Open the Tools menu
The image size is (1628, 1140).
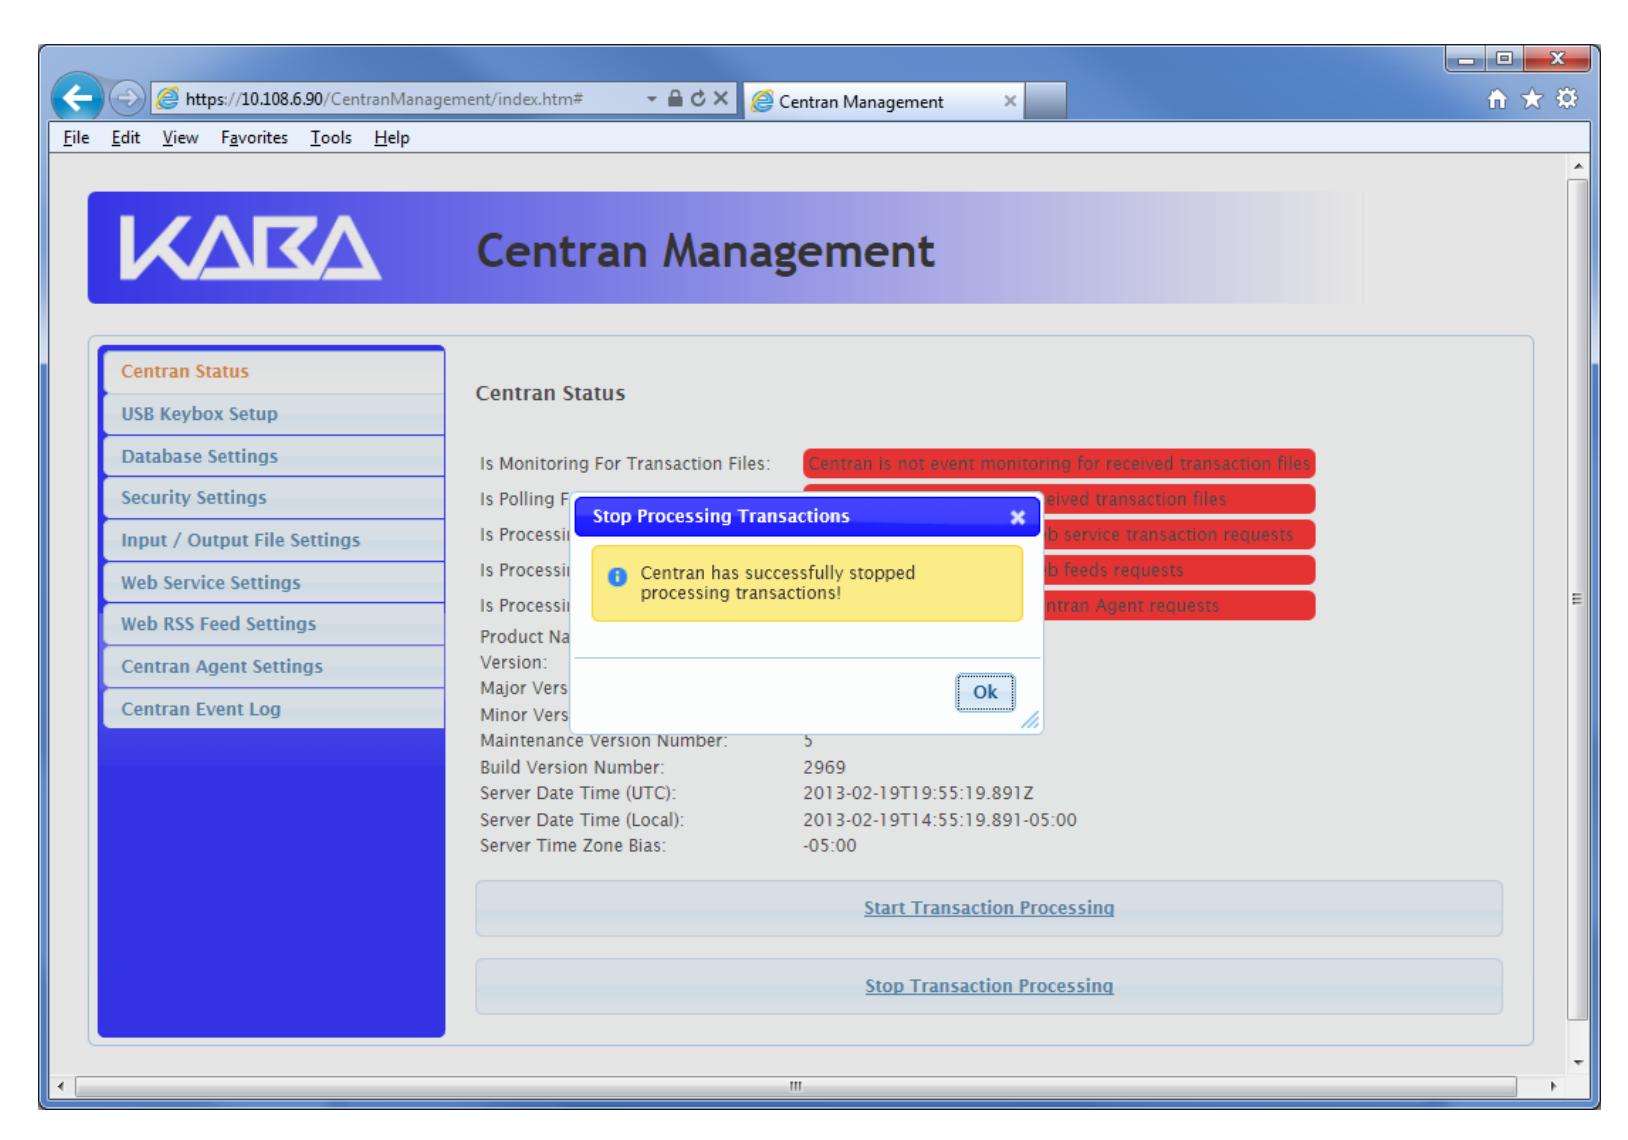(x=330, y=138)
